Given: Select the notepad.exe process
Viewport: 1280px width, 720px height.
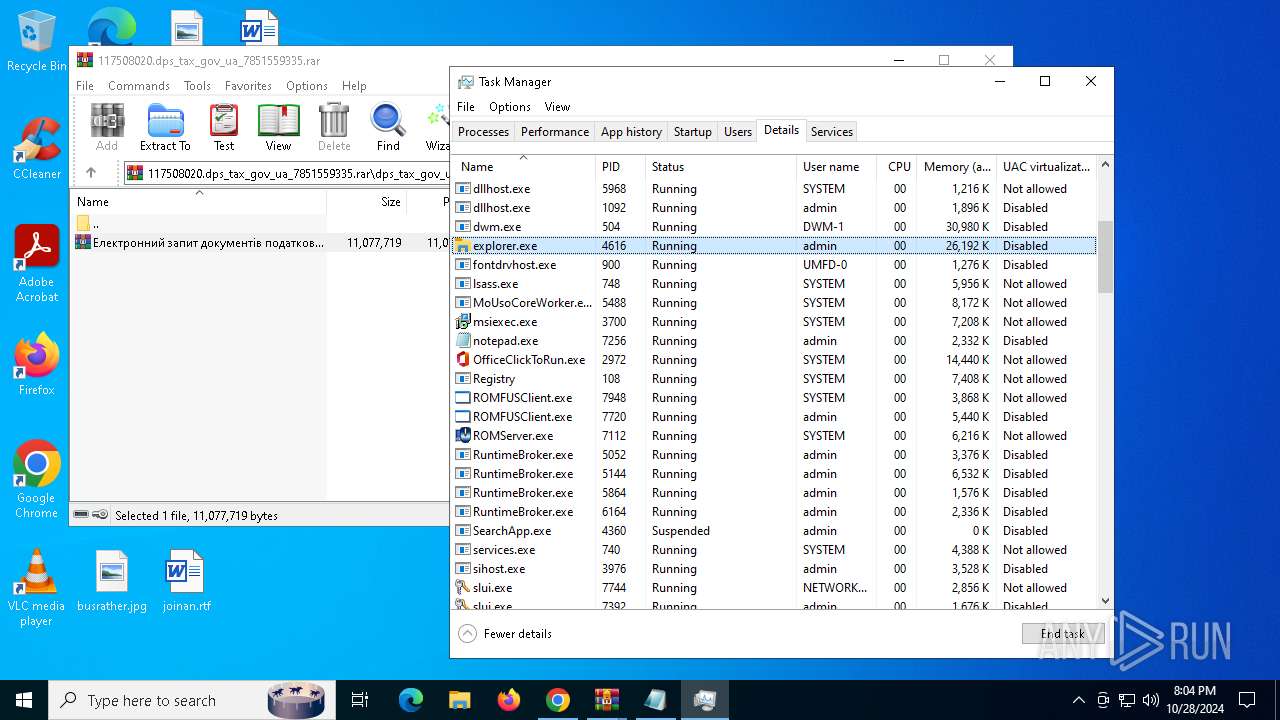Looking at the screenshot, I should 775,341.
